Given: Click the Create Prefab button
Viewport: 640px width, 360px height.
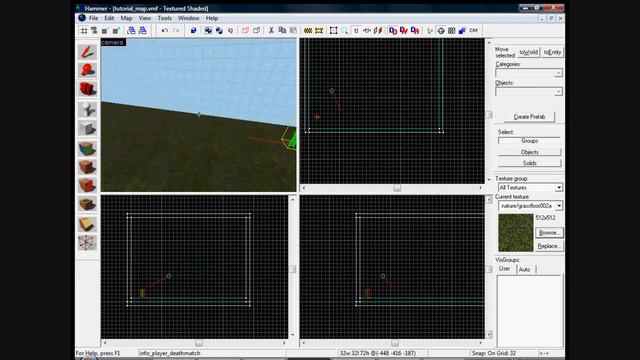Looking at the screenshot, I should coord(529,117).
